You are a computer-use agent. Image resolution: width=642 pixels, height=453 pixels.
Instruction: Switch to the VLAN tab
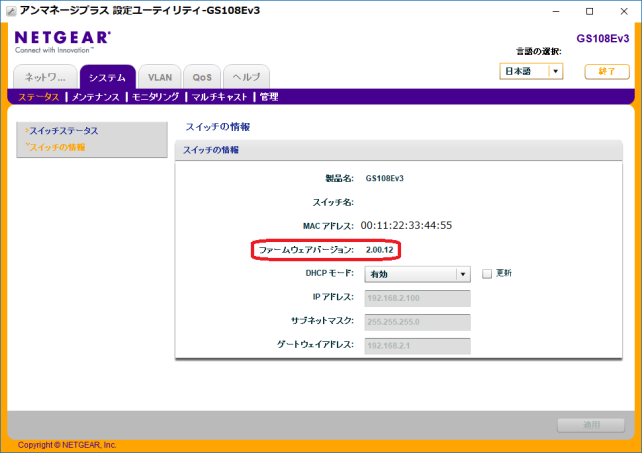160,77
